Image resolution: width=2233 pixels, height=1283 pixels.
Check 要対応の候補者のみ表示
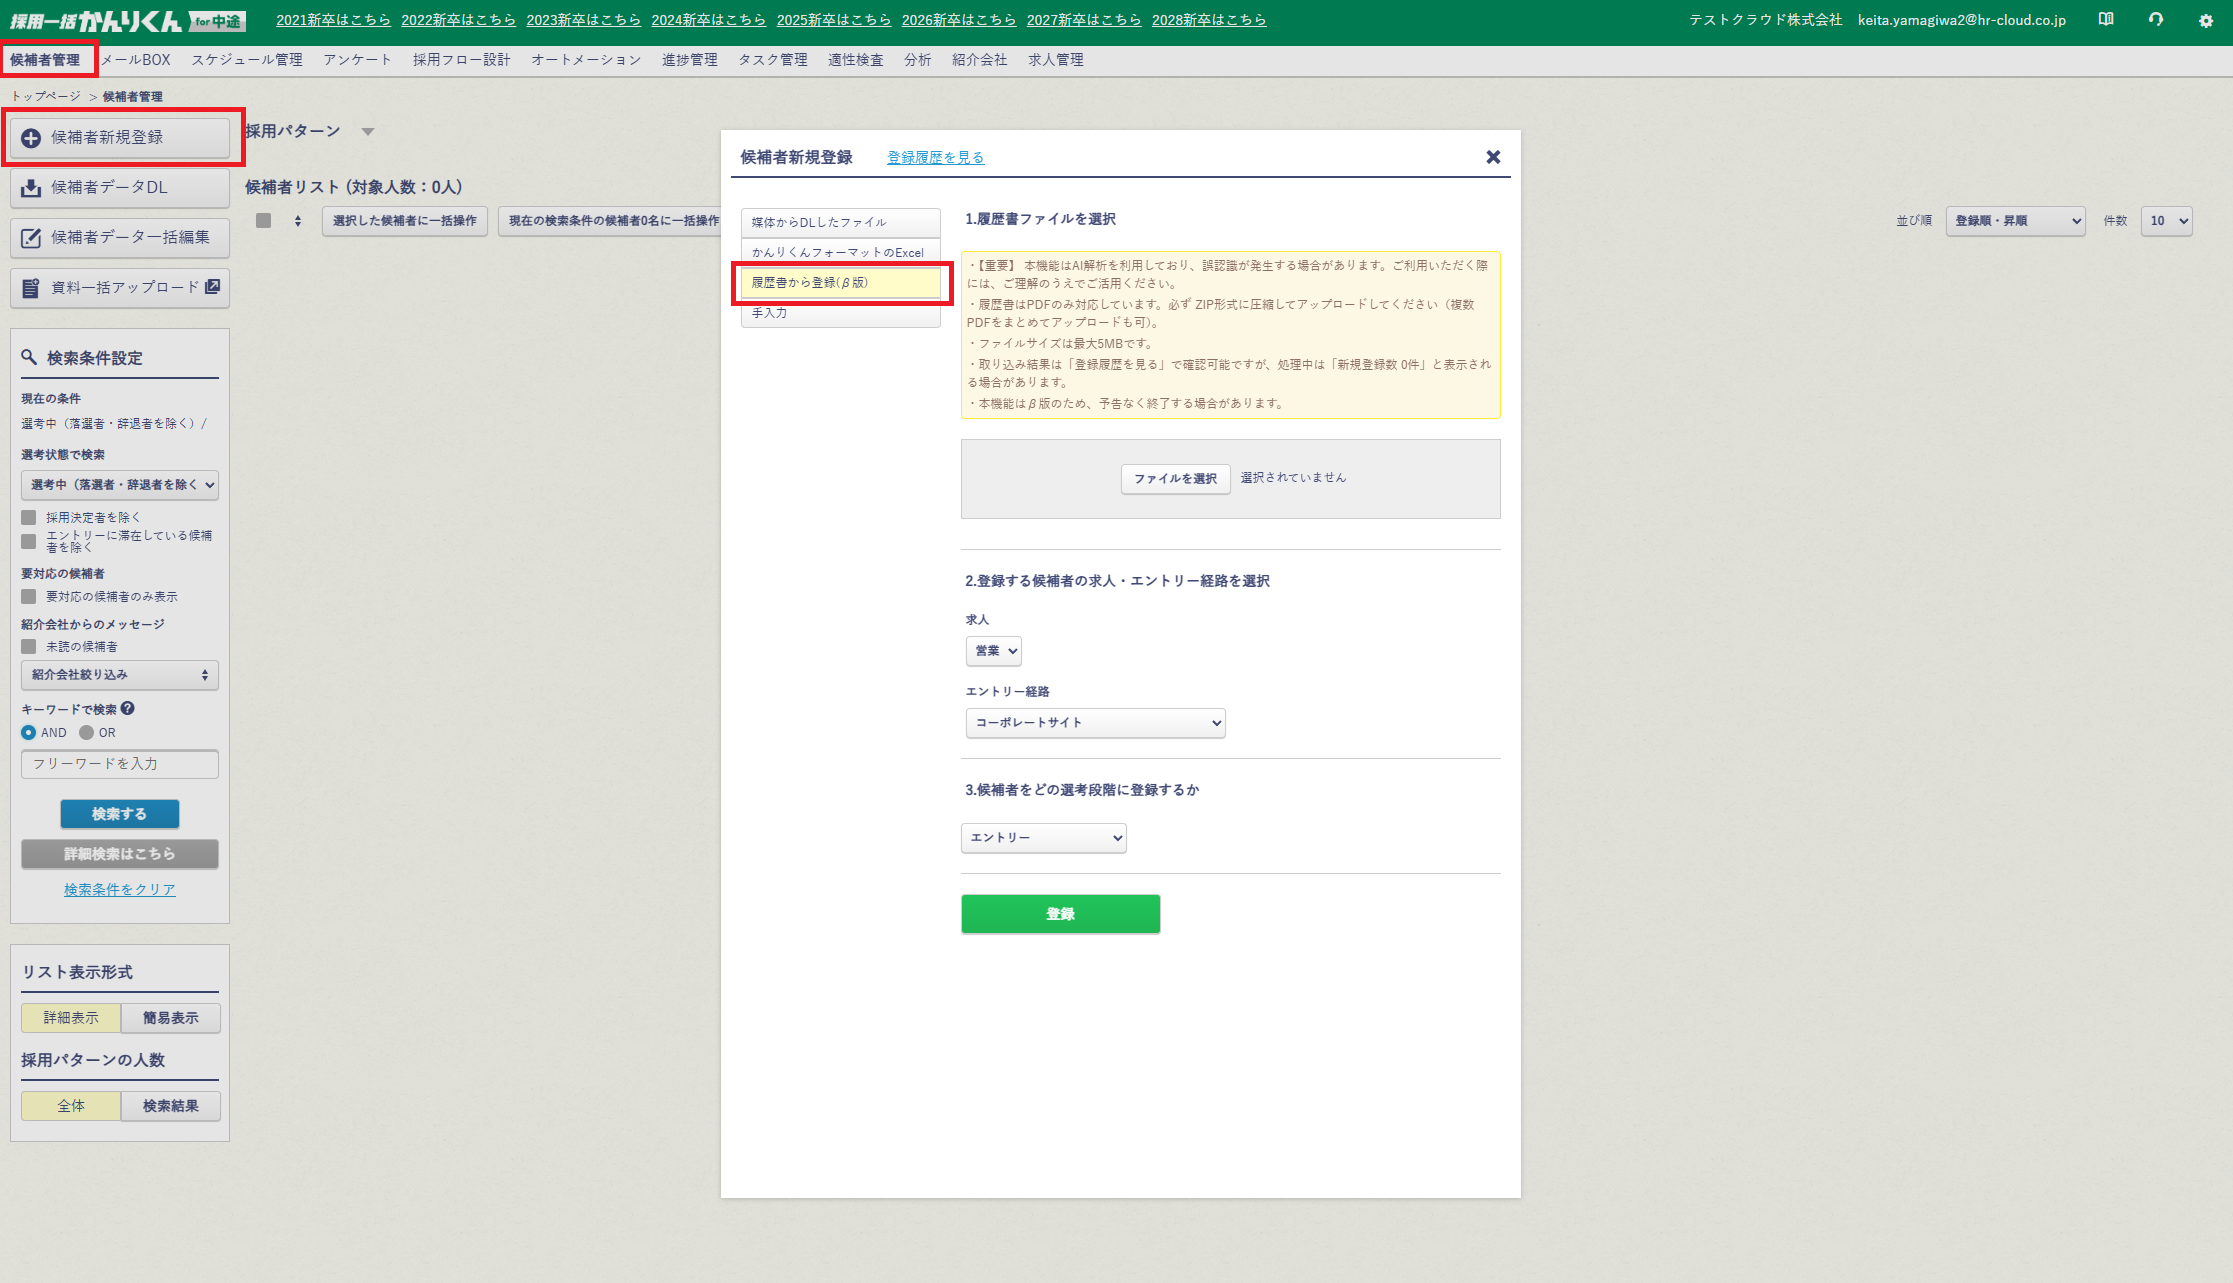27,596
